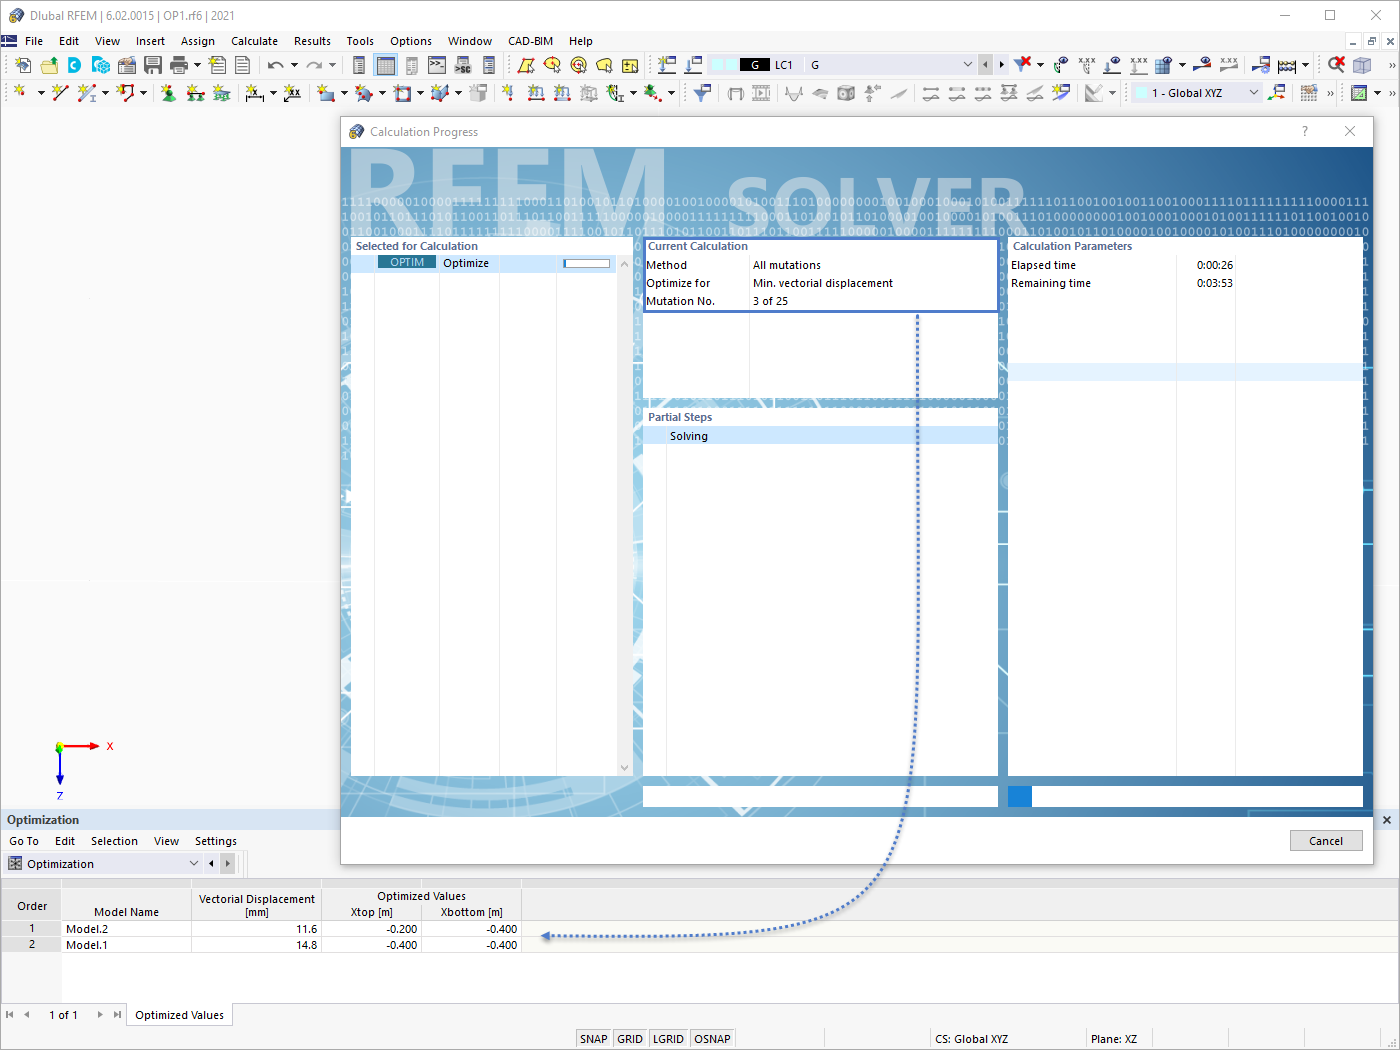Save the current model file
Viewport: 1400px width, 1050px height.
point(152,64)
